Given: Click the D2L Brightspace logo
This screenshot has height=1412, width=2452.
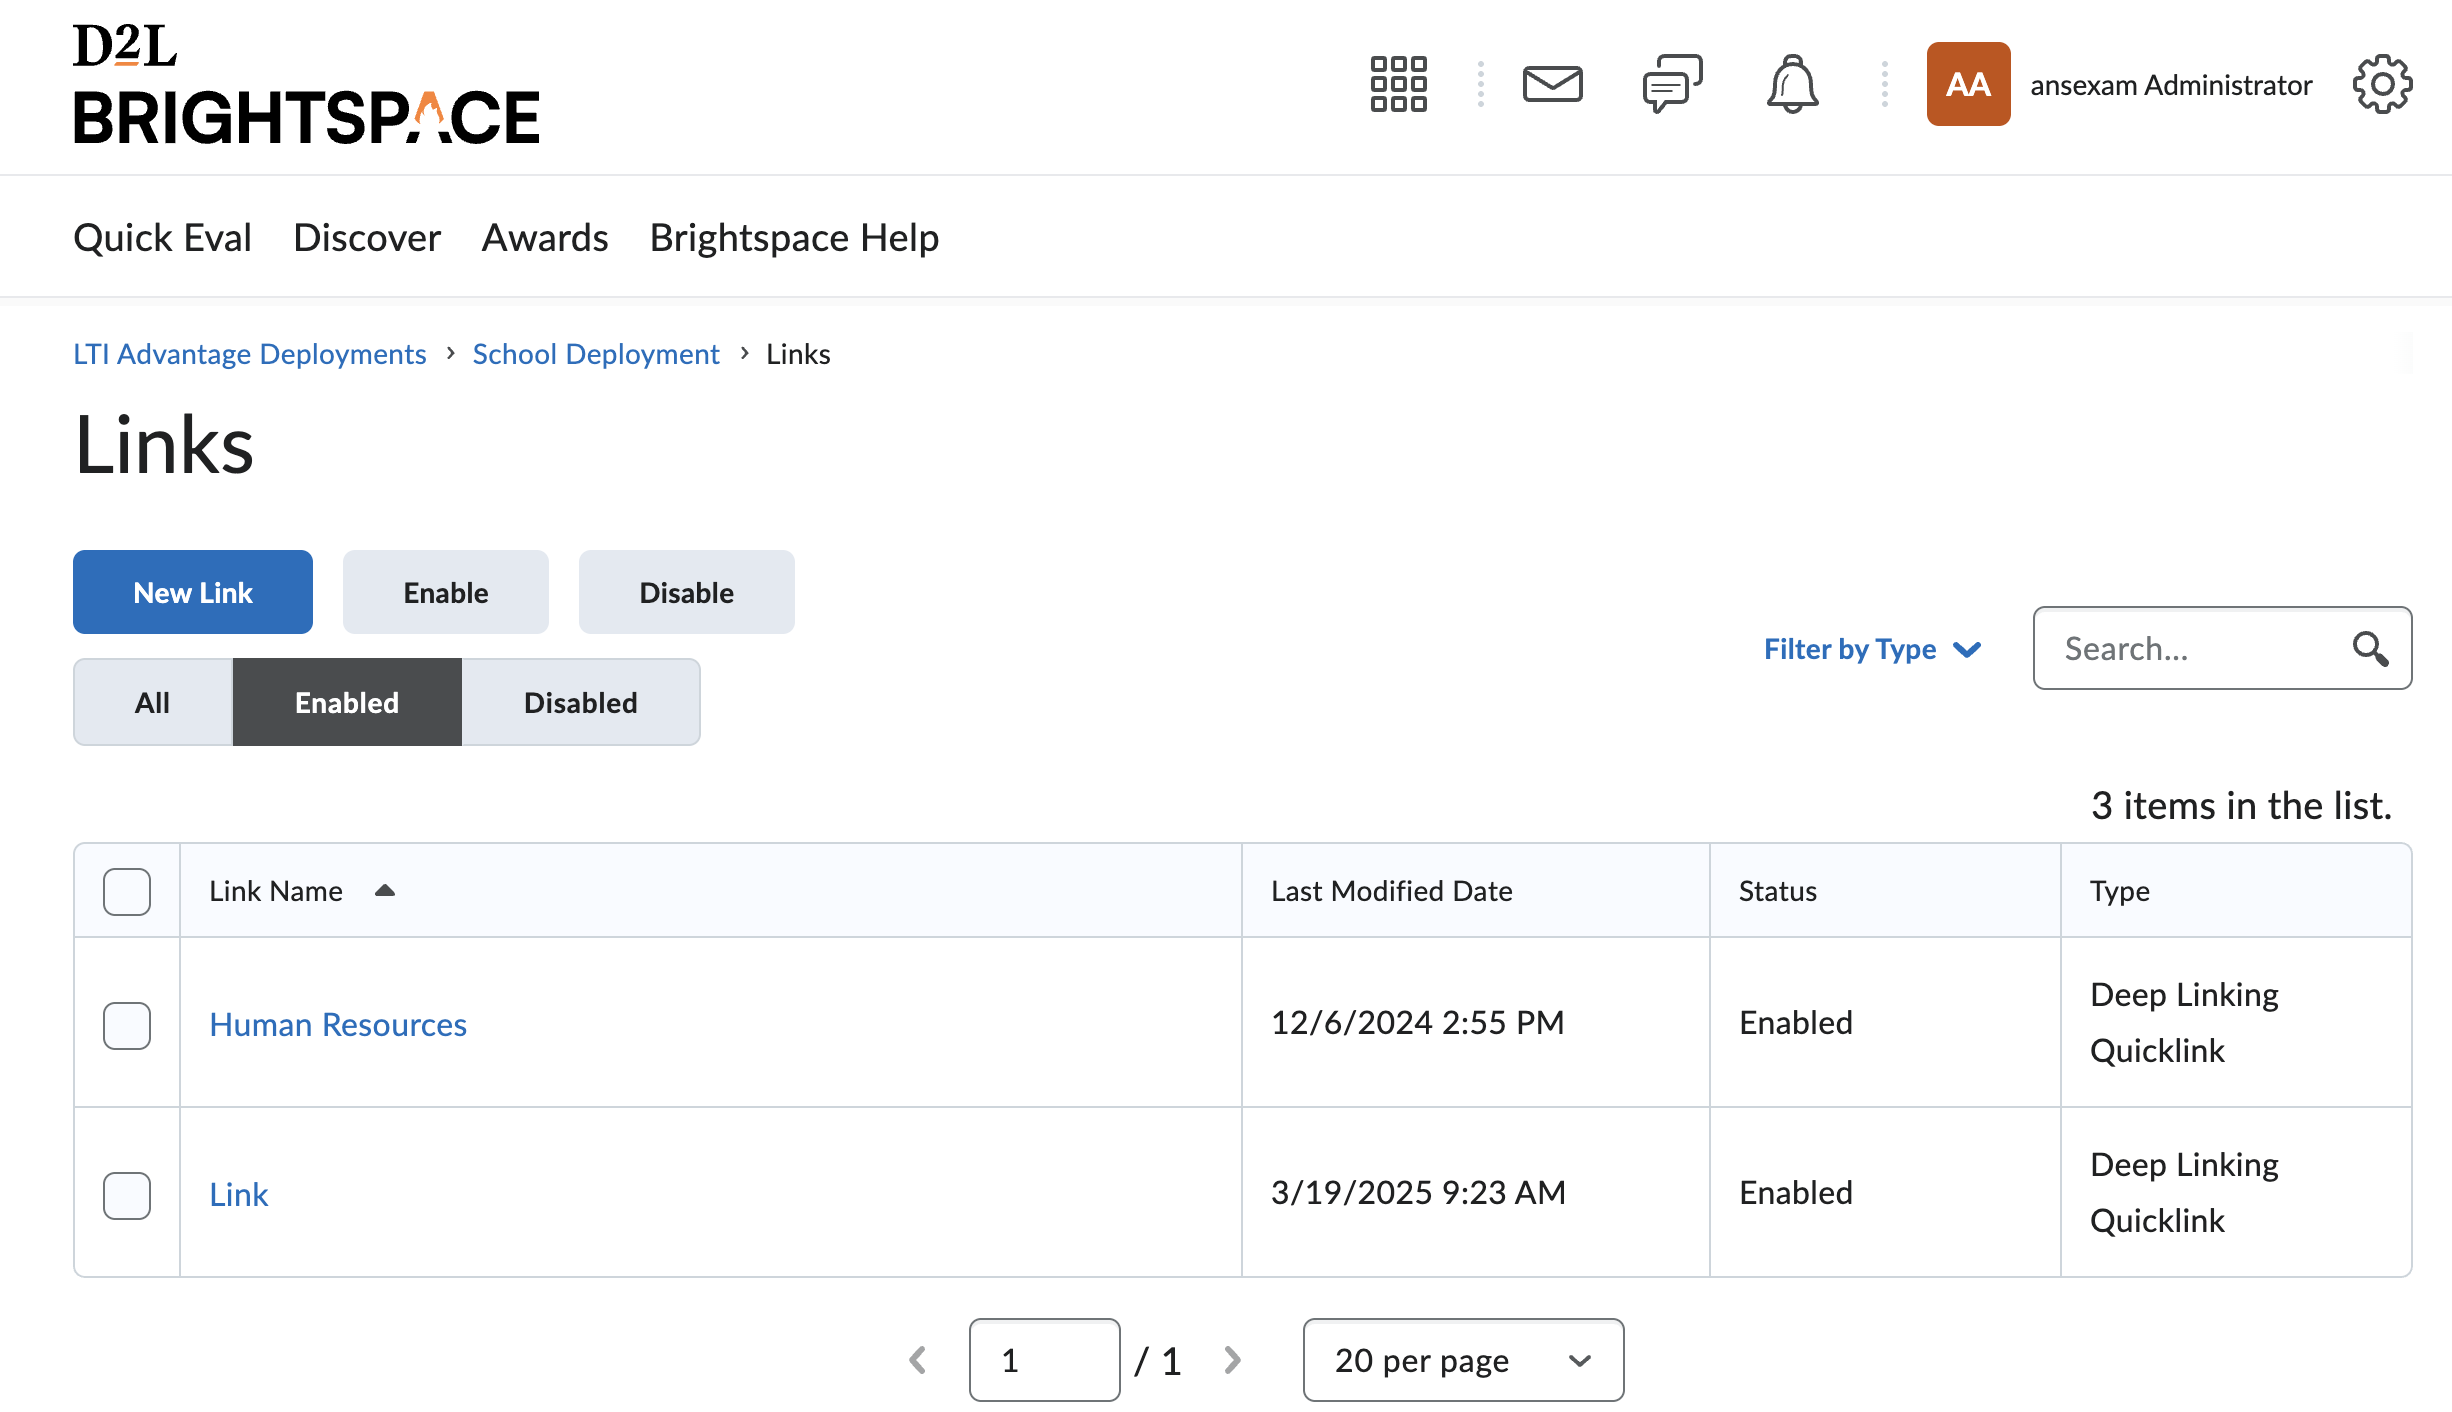Looking at the screenshot, I should tap(306, 85).
